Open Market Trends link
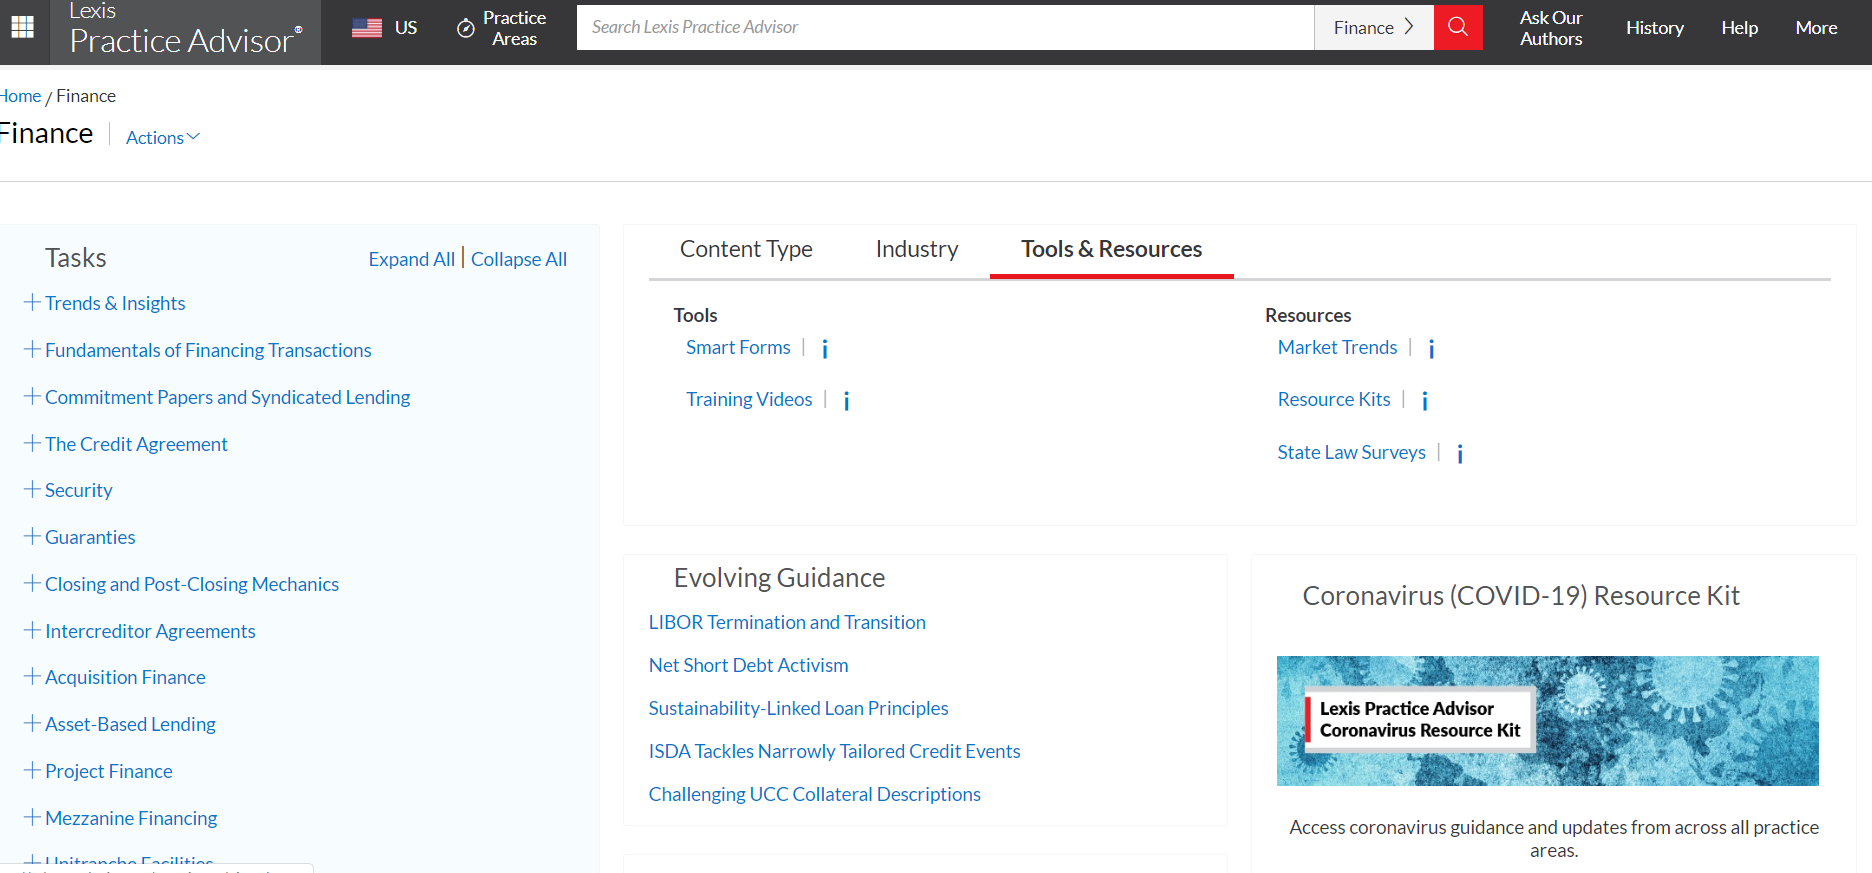Viewport: 1872px width, 873px height. pyautogui.click(x=1337, y=347)
